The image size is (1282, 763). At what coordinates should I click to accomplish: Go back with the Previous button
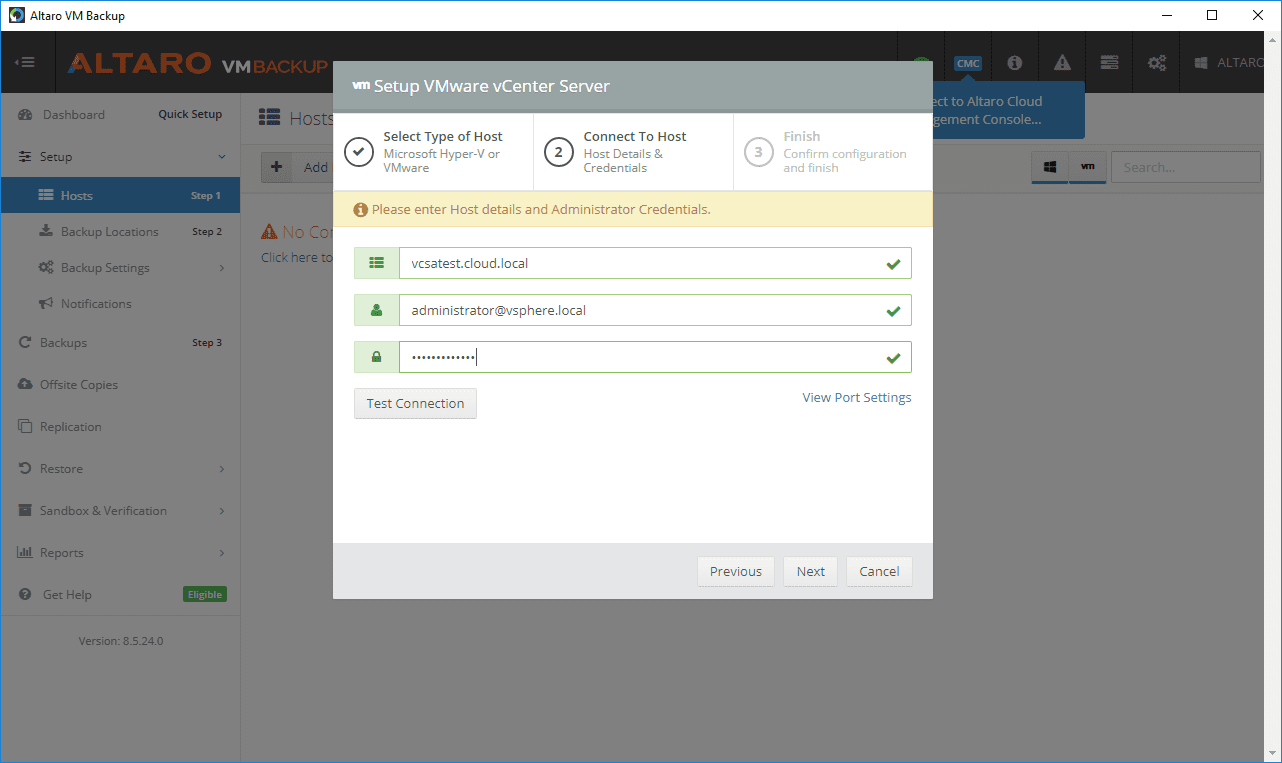[736, 571]
